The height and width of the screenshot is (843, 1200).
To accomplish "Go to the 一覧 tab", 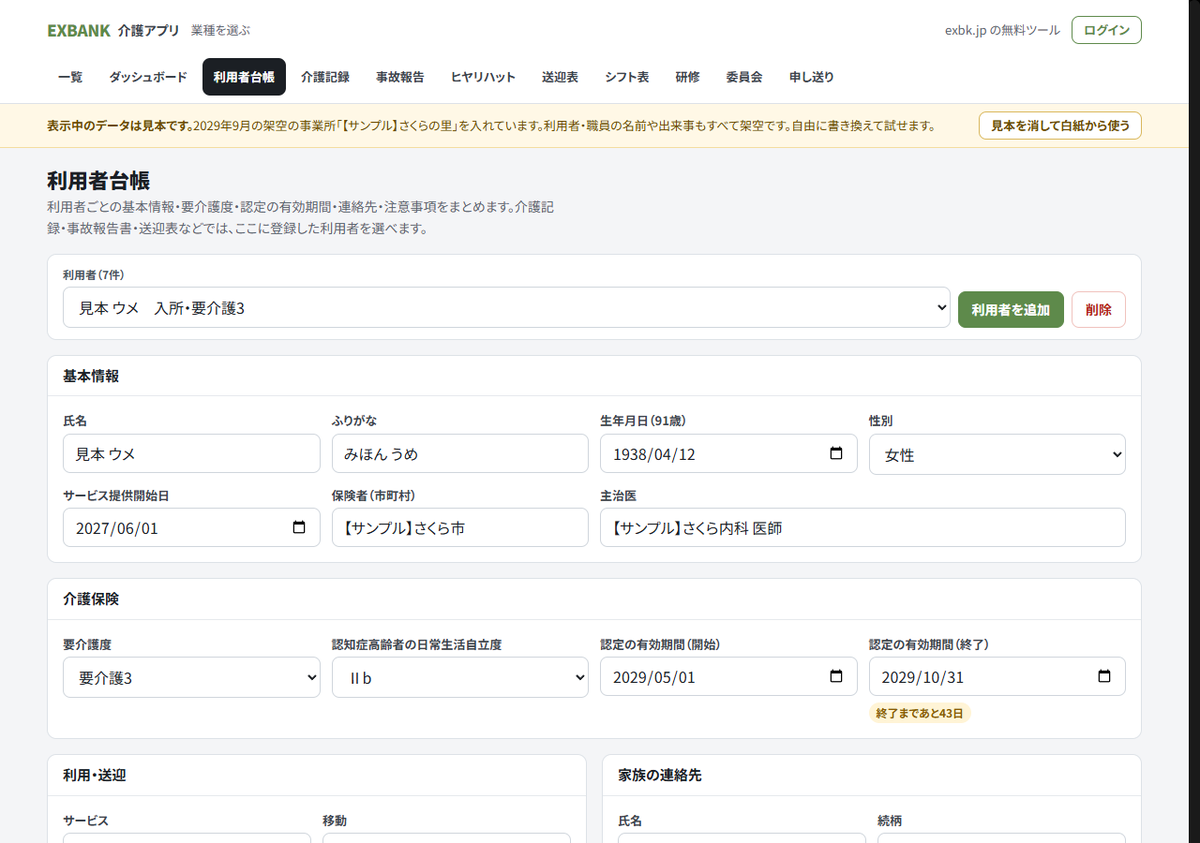I will click(70, 77).
